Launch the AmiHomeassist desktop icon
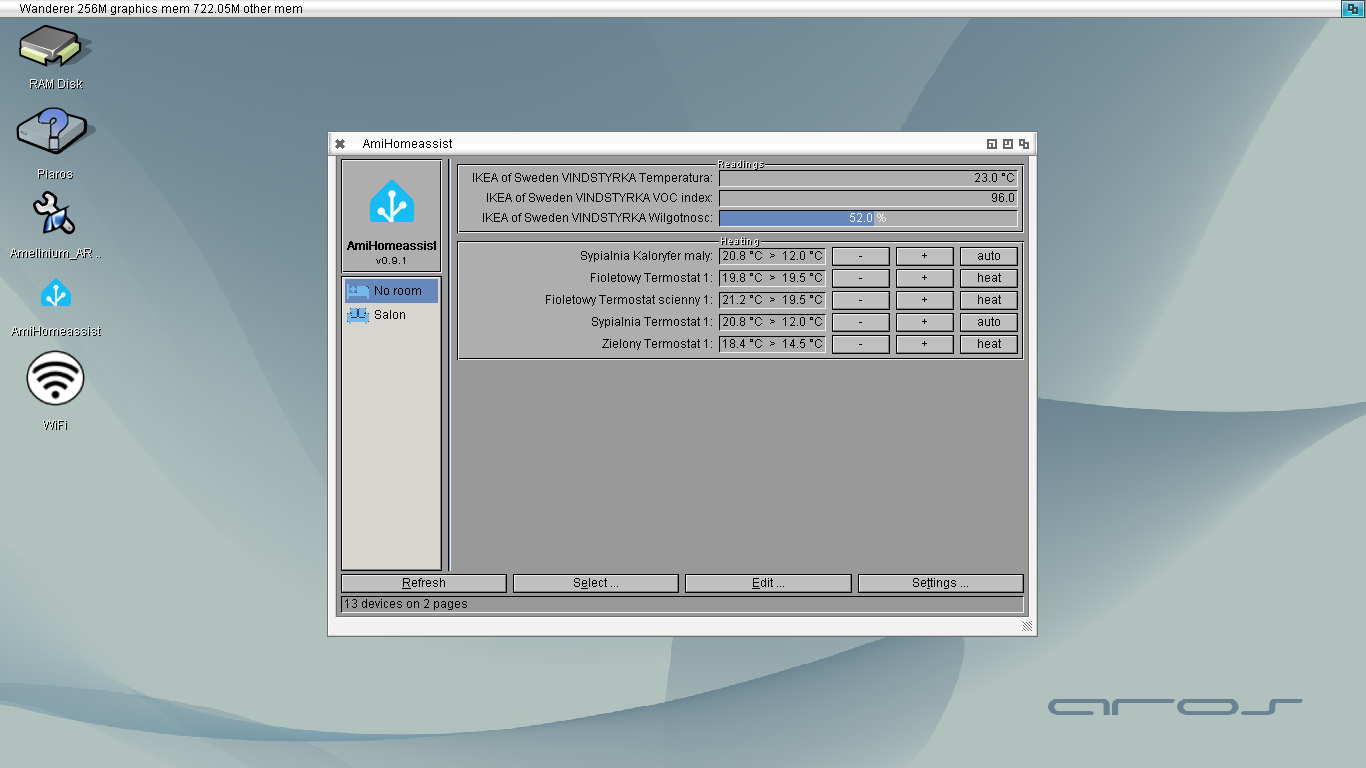This screenshot has width=1366, height=768. 56,294
